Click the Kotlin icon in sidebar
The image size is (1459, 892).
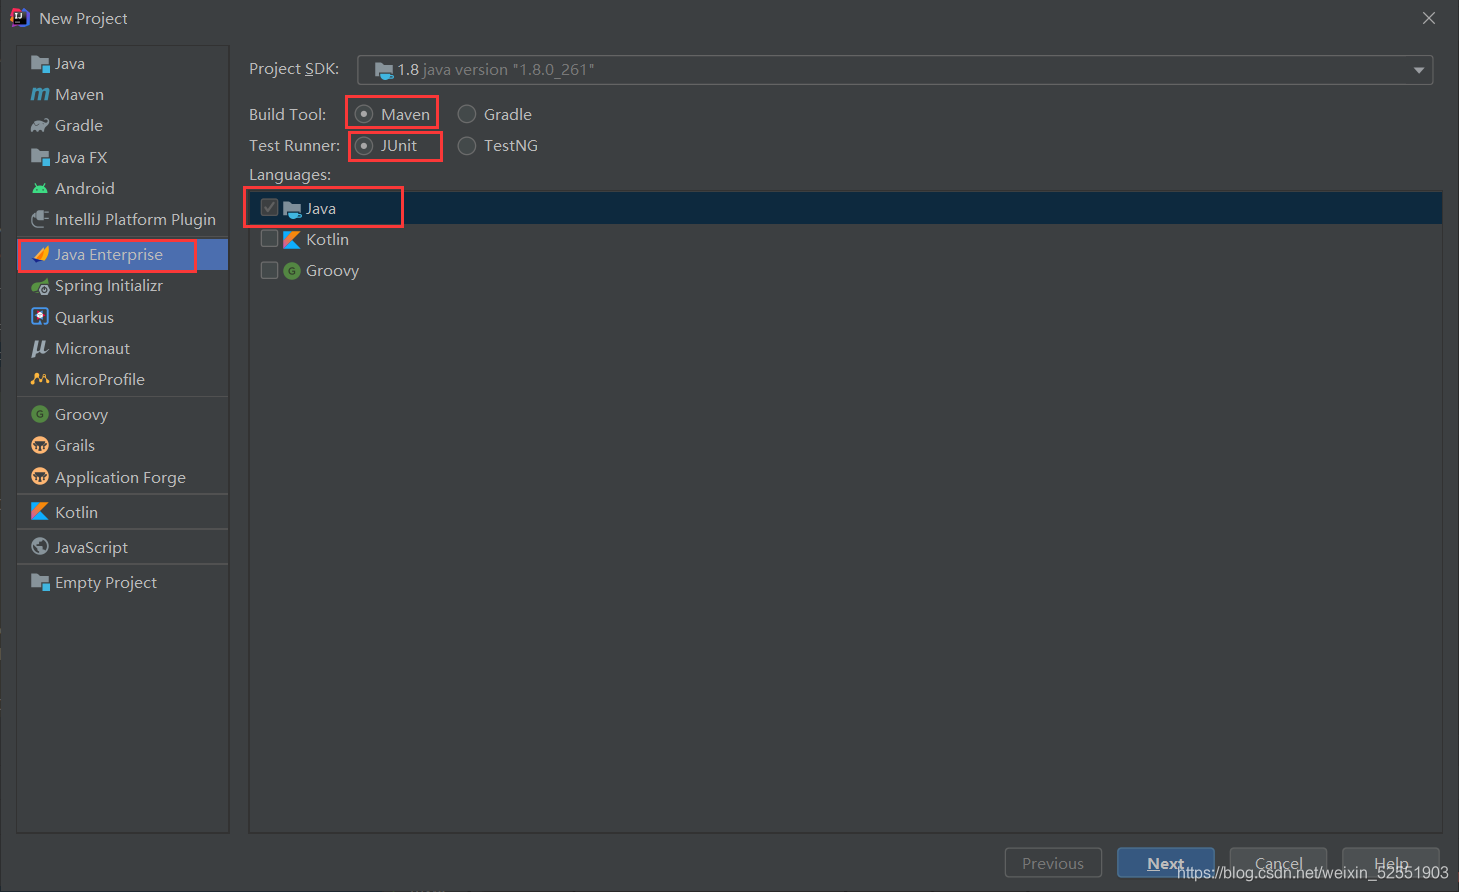coord(40,511)
